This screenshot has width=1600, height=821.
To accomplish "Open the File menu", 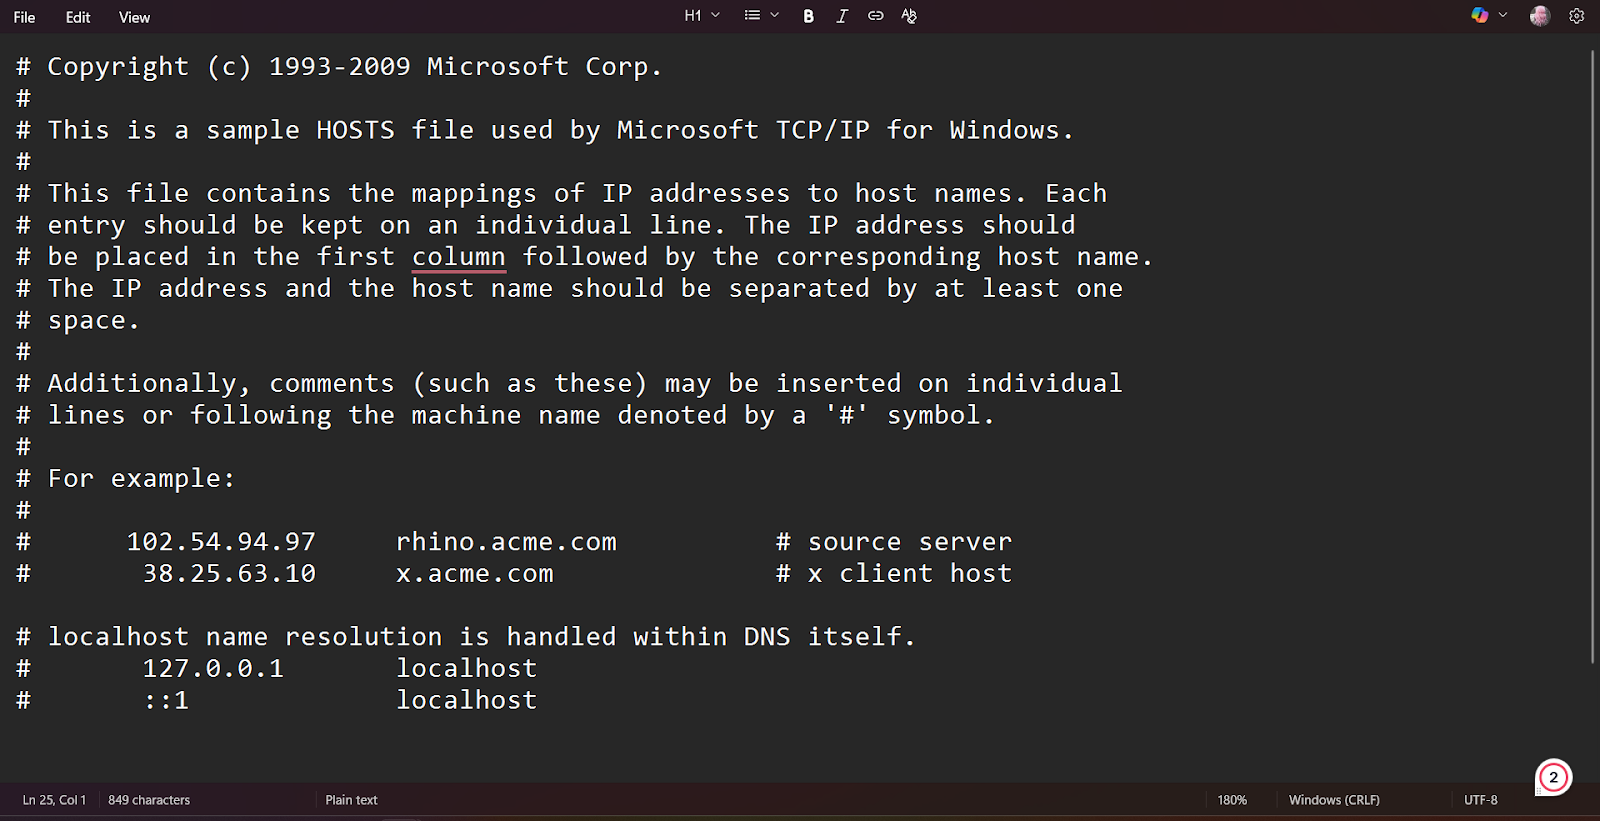I will coord(25,17).
